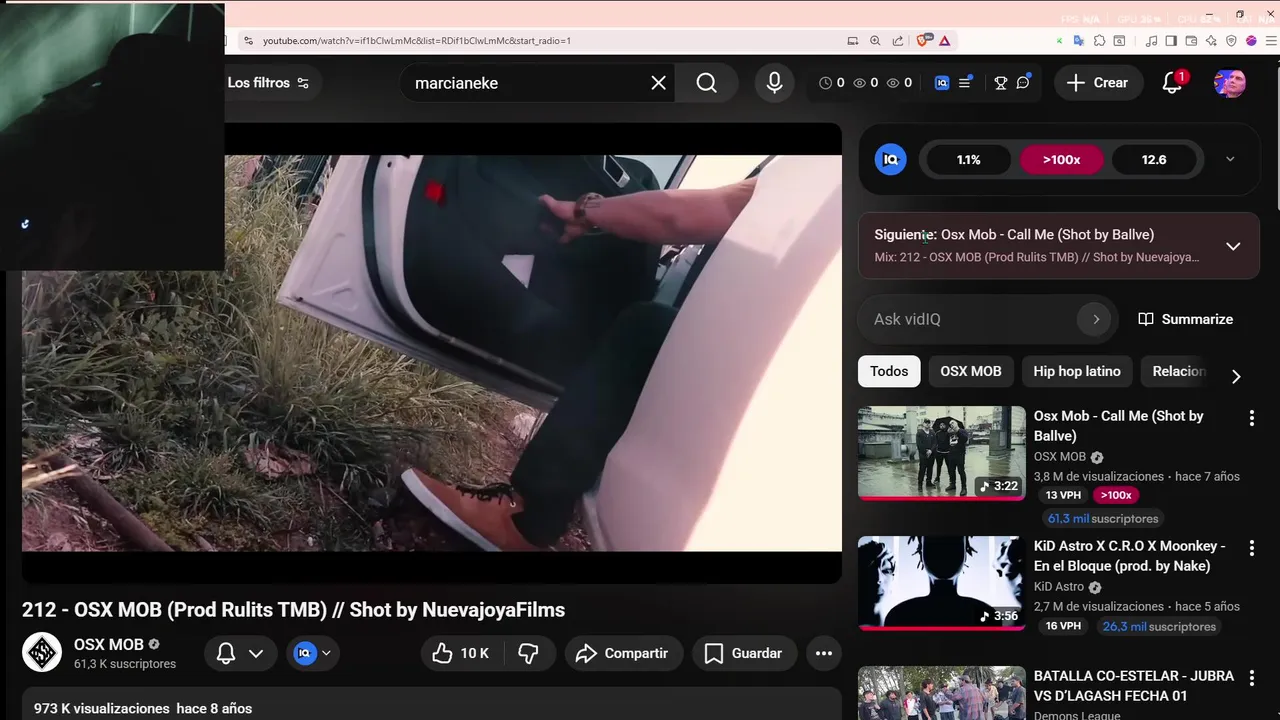The image size is (1280, 720).
Task: Open the vidIQ list menu icon
Action: click(965, 83)
